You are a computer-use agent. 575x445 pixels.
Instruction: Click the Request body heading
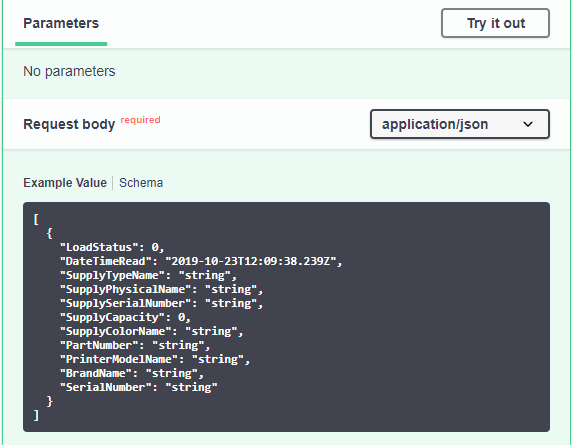click(69, 124)
